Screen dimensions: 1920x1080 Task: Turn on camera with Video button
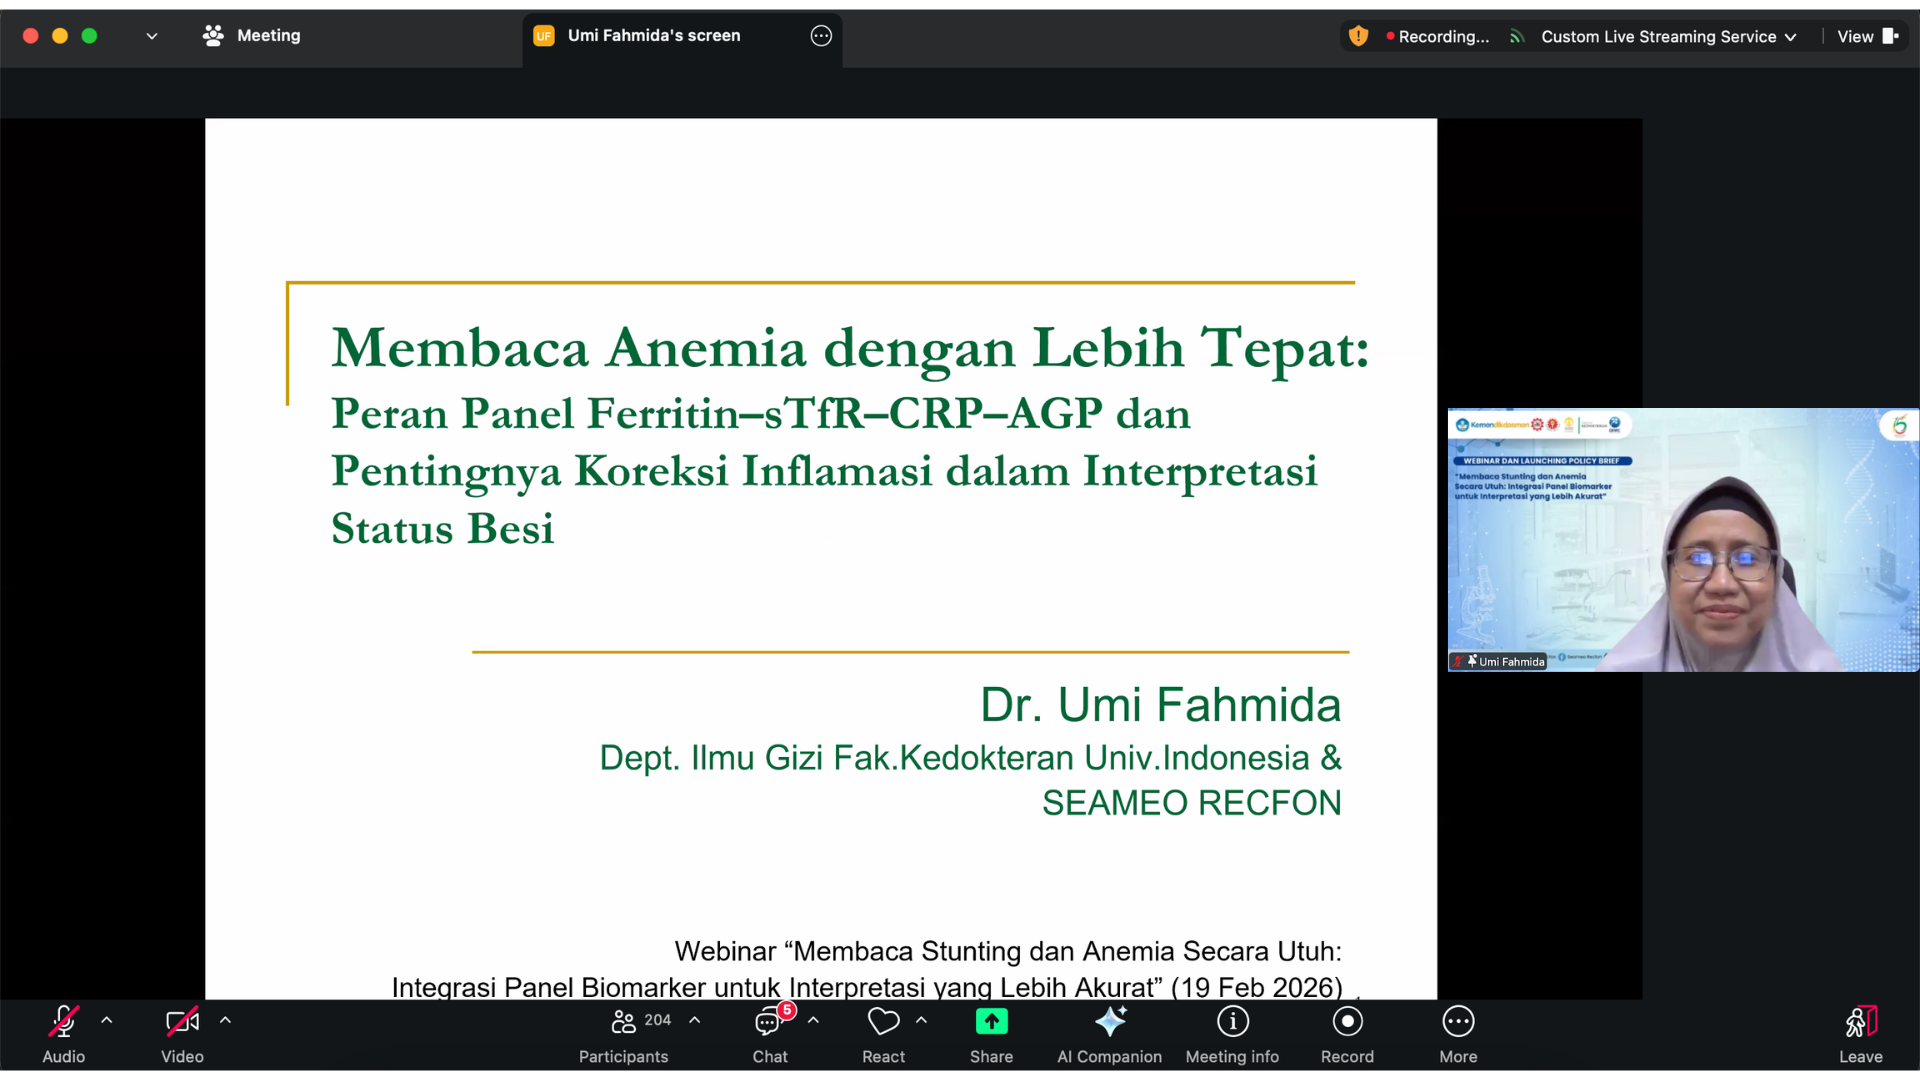click(182, 1022)
